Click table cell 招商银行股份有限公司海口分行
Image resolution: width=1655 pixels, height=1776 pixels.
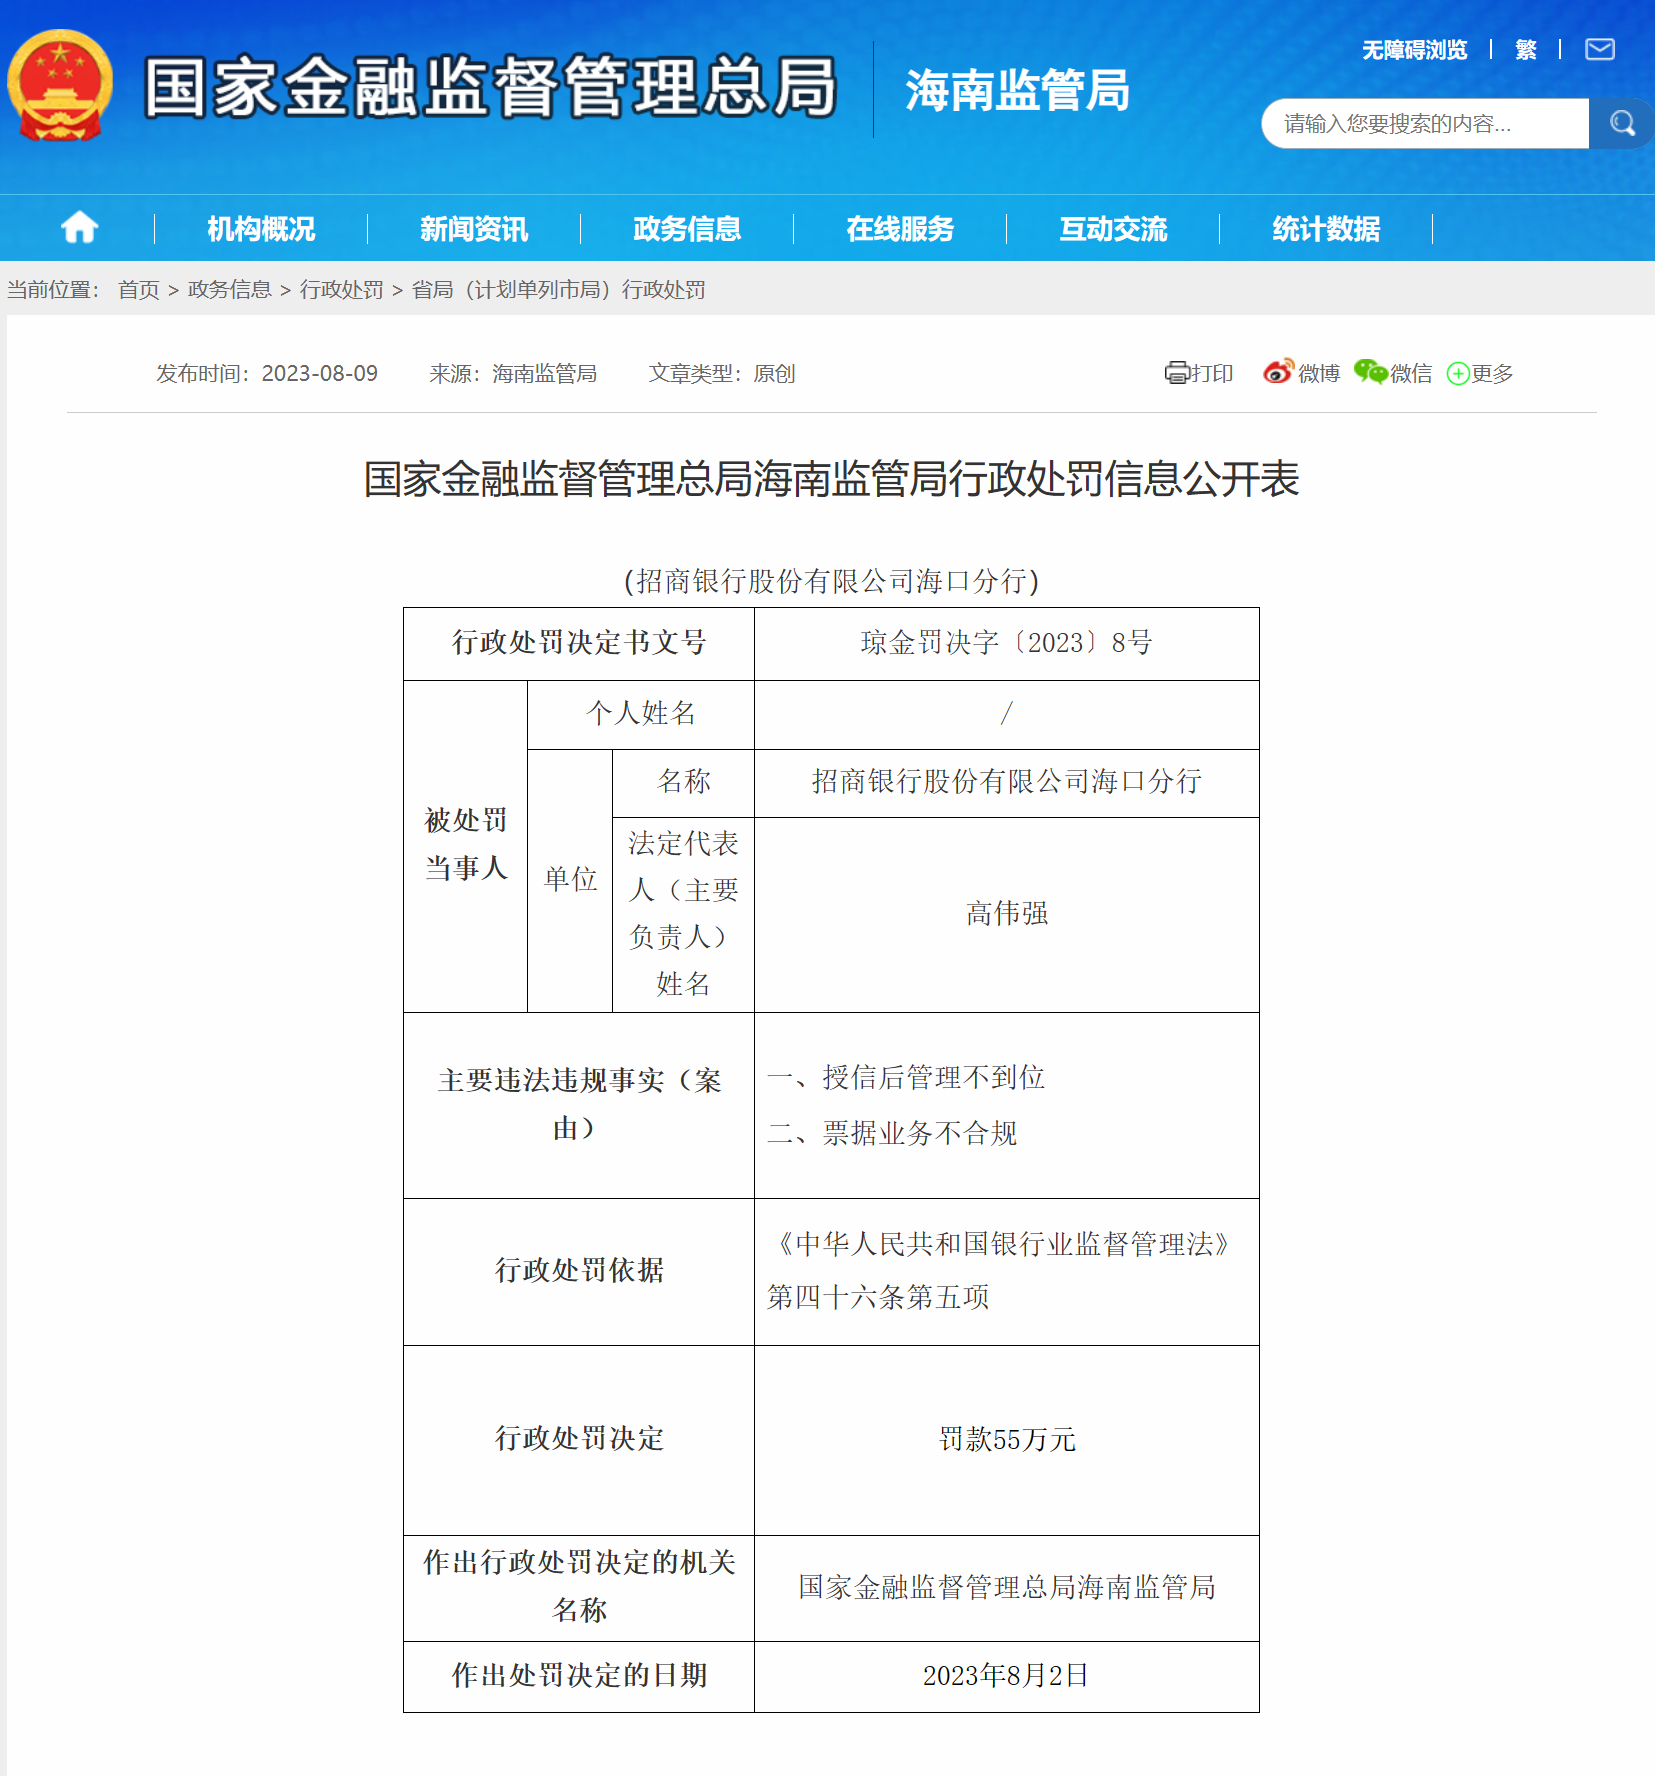pos(1006,782)
